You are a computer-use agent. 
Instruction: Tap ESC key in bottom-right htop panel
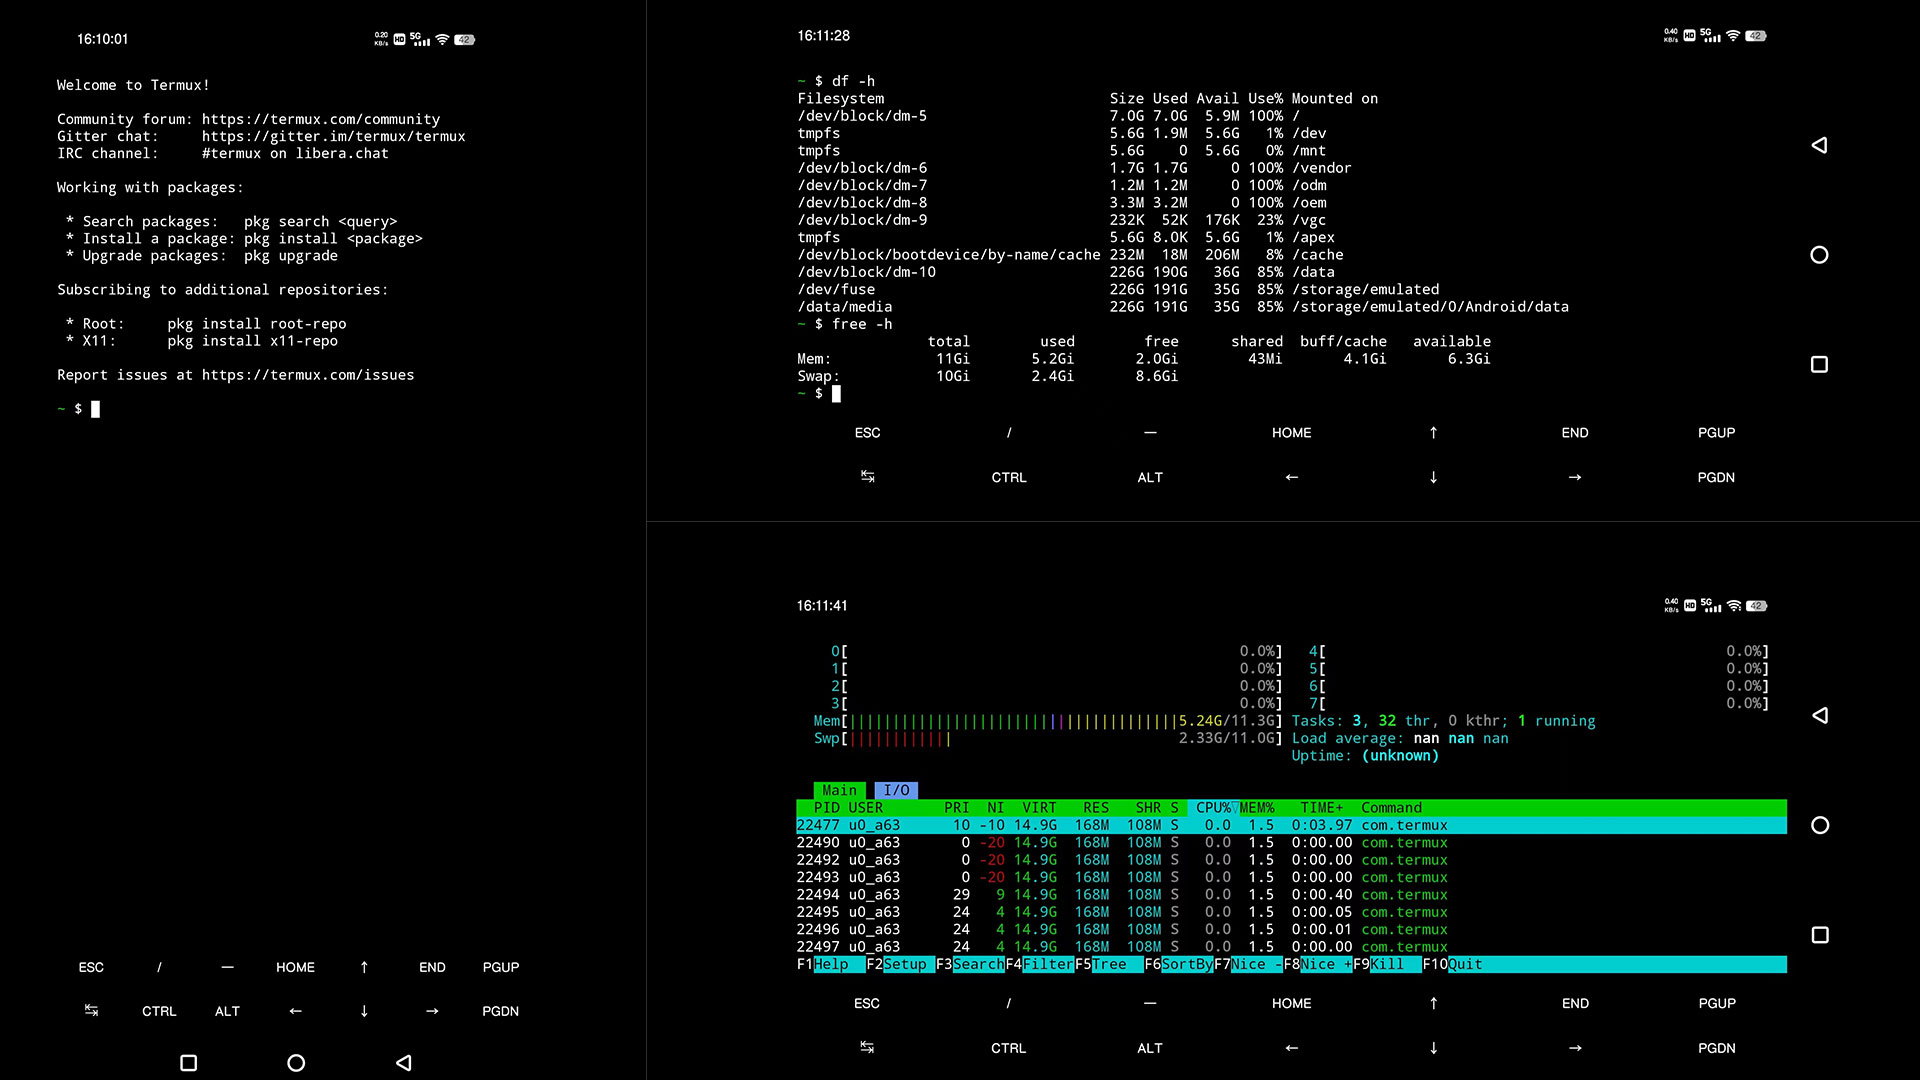click(867, 1003)
